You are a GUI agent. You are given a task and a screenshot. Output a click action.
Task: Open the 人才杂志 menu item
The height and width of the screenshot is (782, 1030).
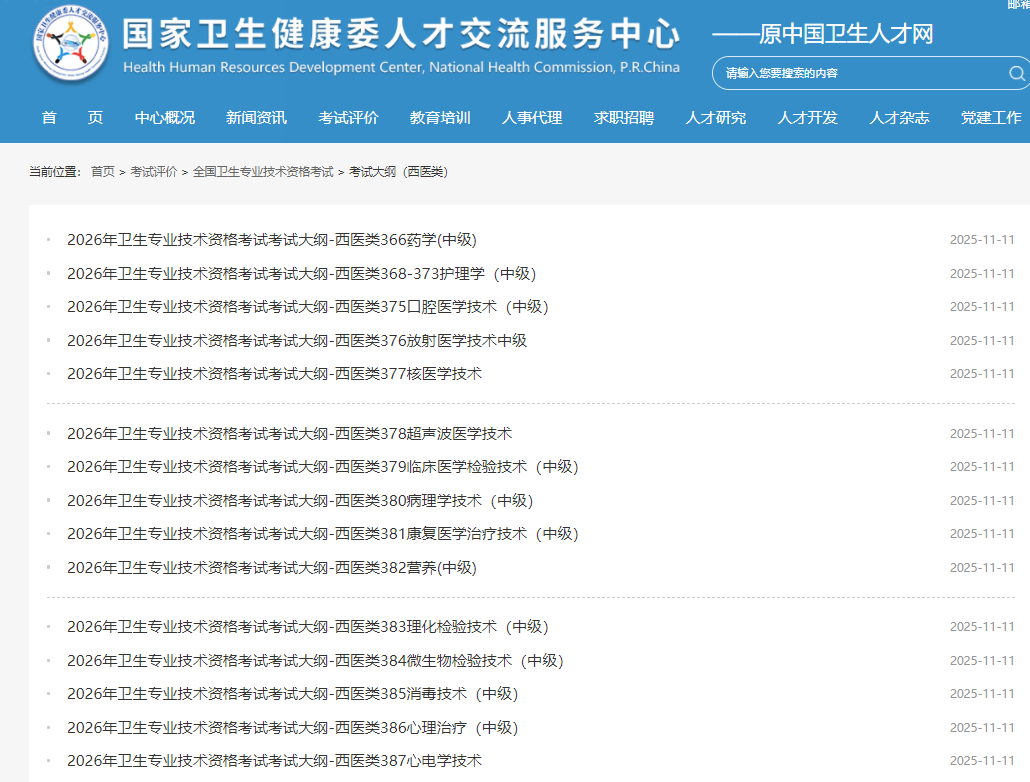(x=899, y=118)
